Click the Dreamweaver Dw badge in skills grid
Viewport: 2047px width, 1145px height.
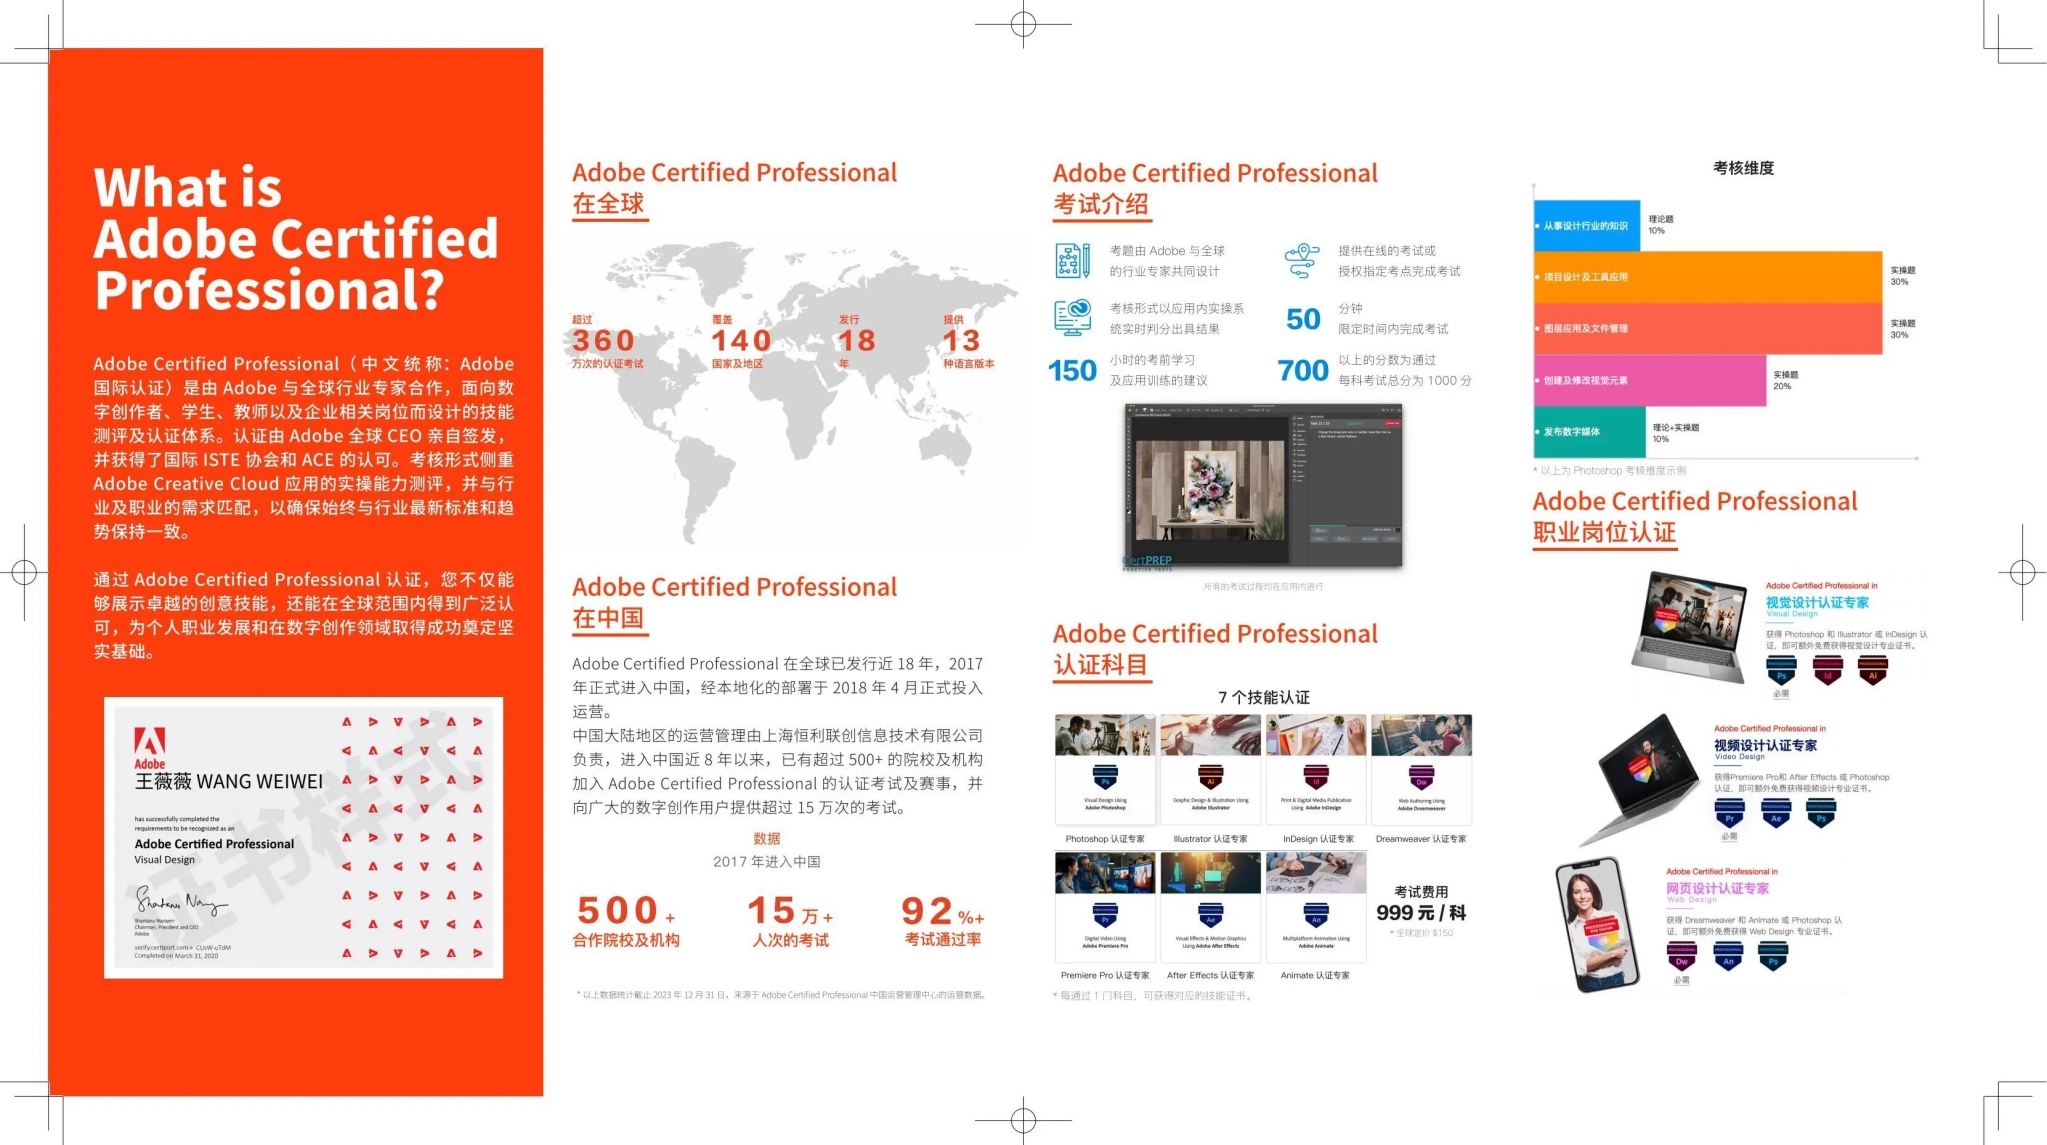(x=1421, y=777)
